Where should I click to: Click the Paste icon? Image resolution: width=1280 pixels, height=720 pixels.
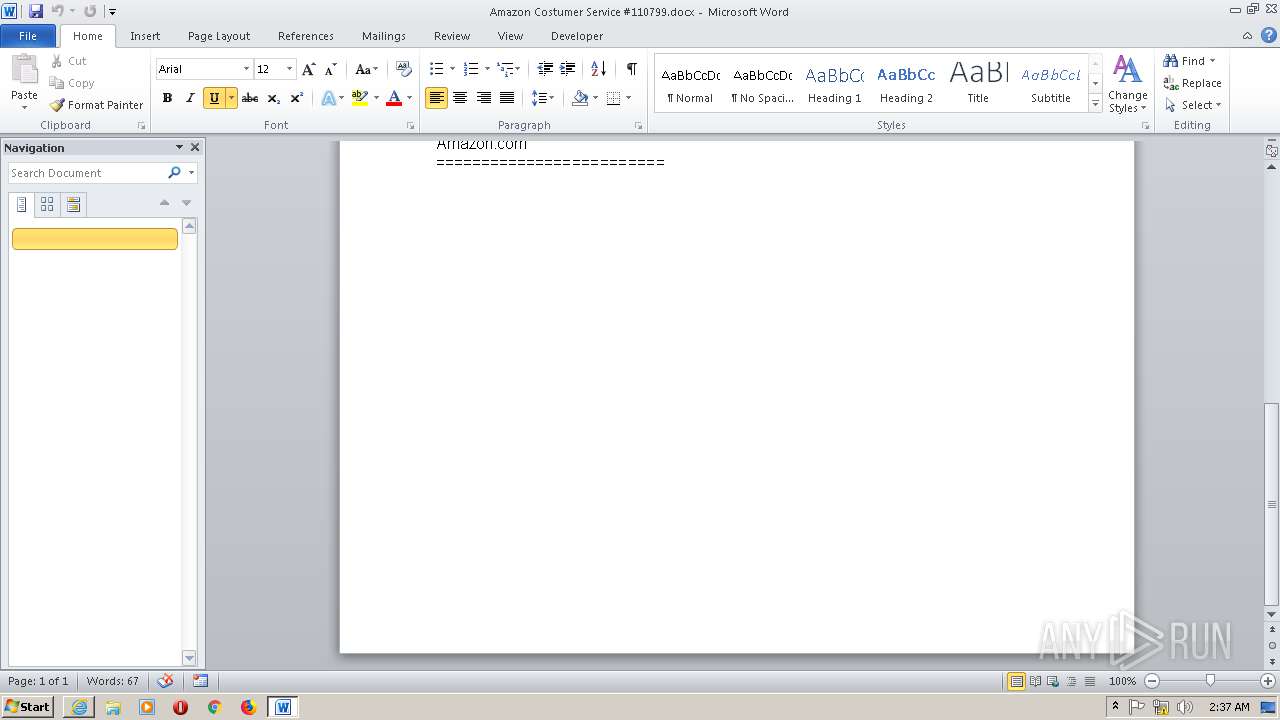24,69
